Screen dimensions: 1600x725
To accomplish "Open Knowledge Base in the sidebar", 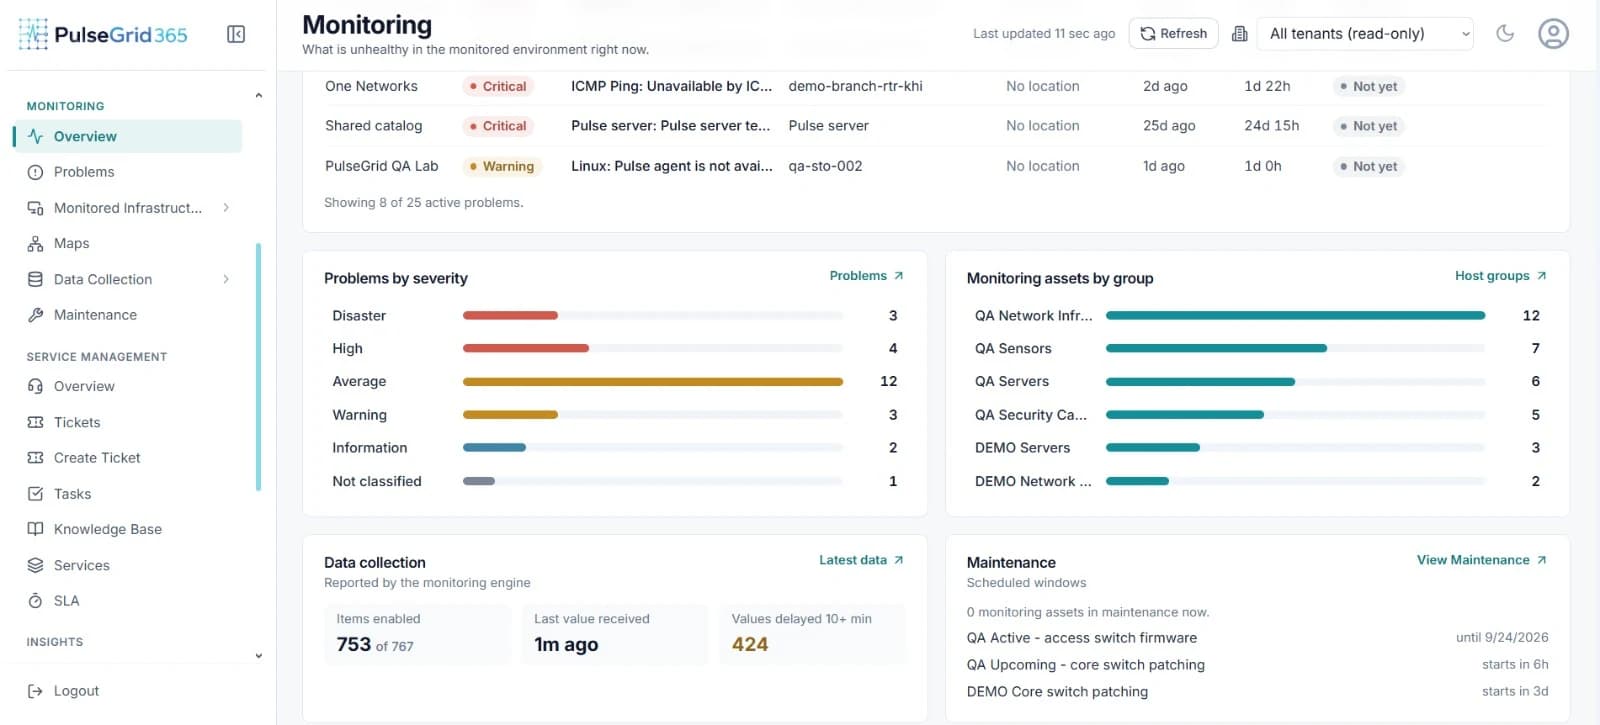I will [x=128, y=529].
